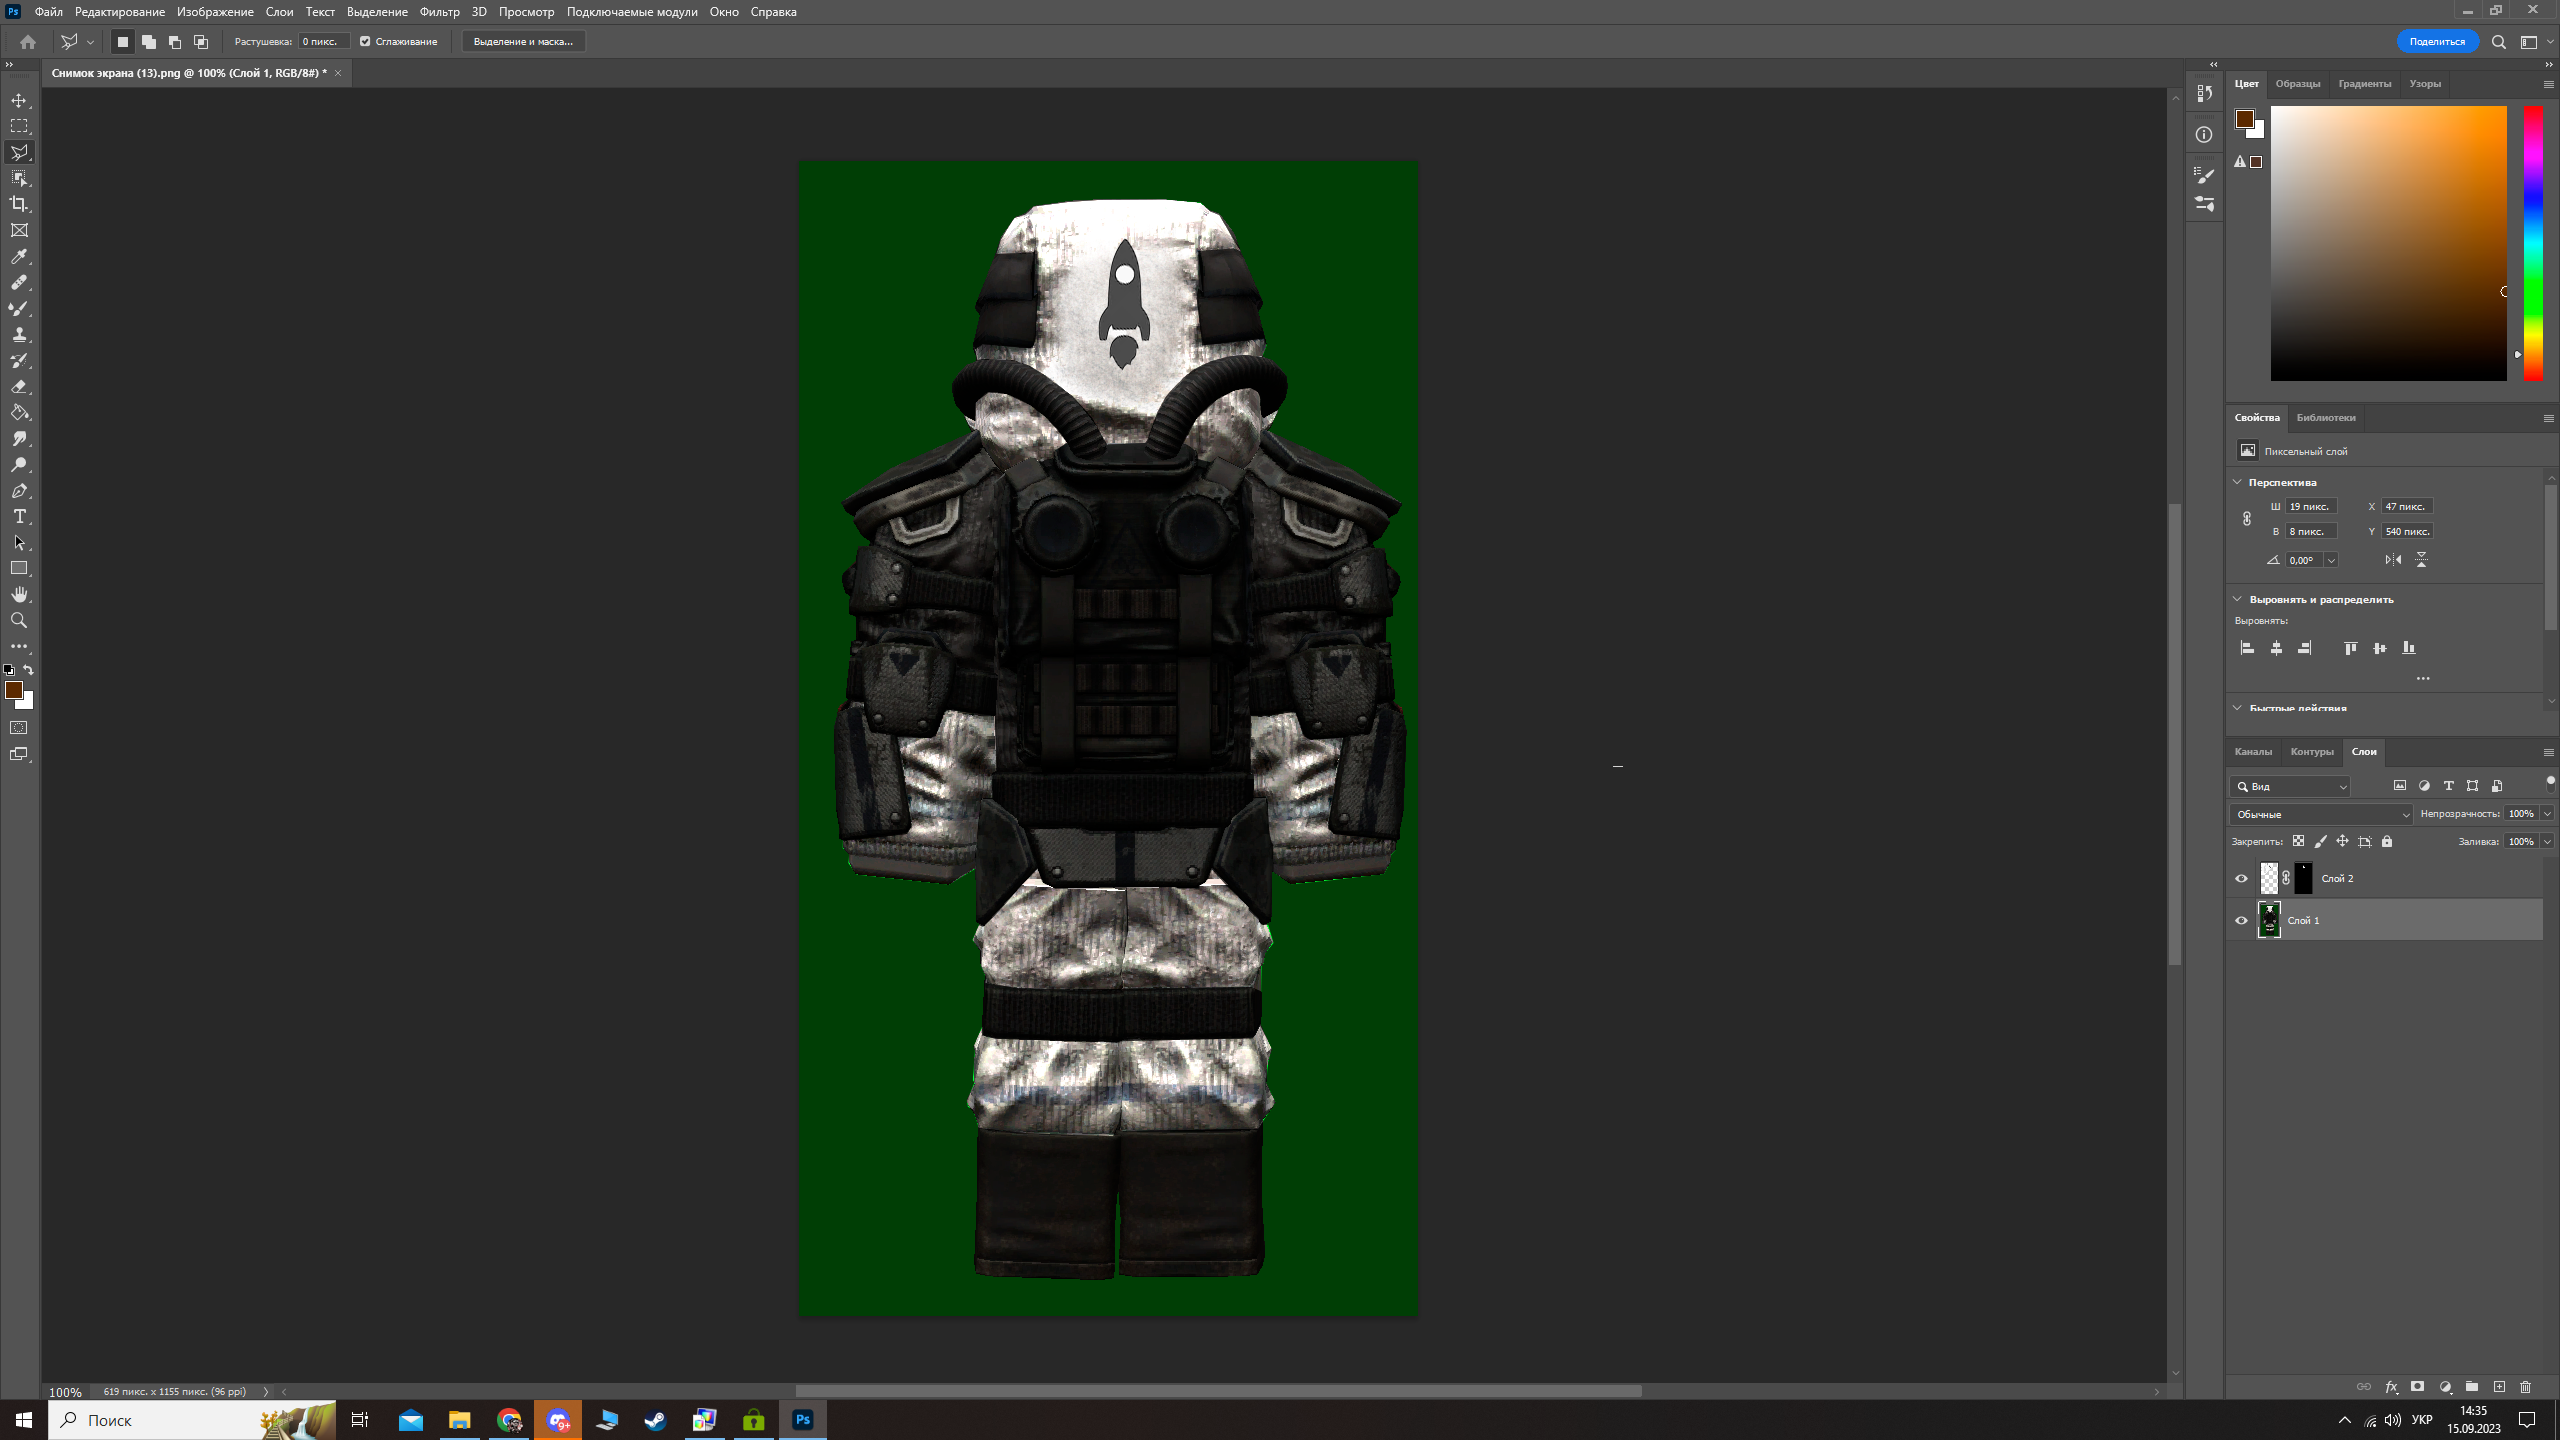Click the Home button in options bar

click(28, 42)
